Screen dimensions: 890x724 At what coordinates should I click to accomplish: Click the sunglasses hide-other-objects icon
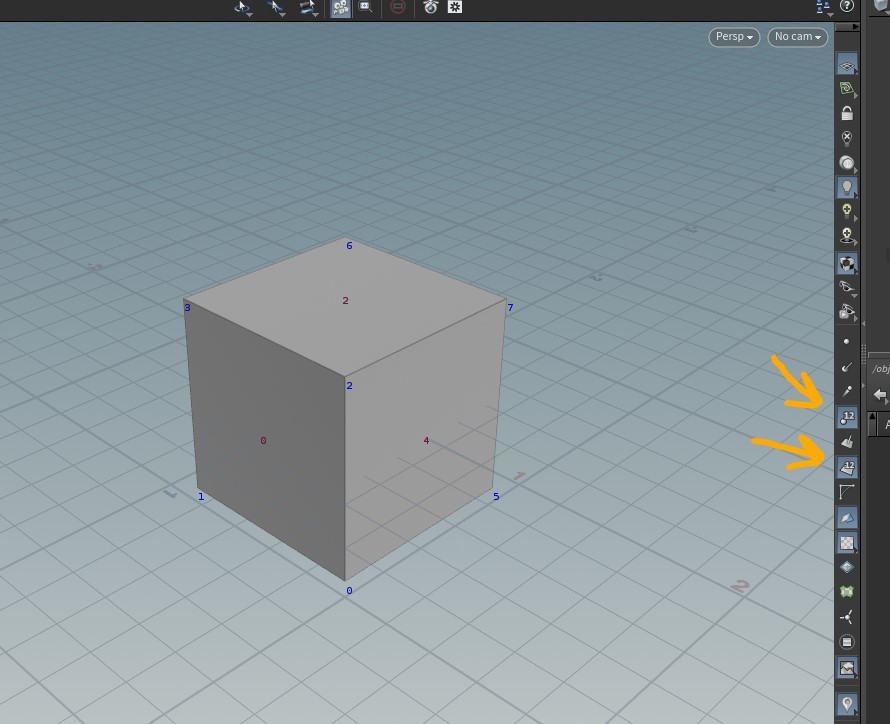tap(847, 287)
